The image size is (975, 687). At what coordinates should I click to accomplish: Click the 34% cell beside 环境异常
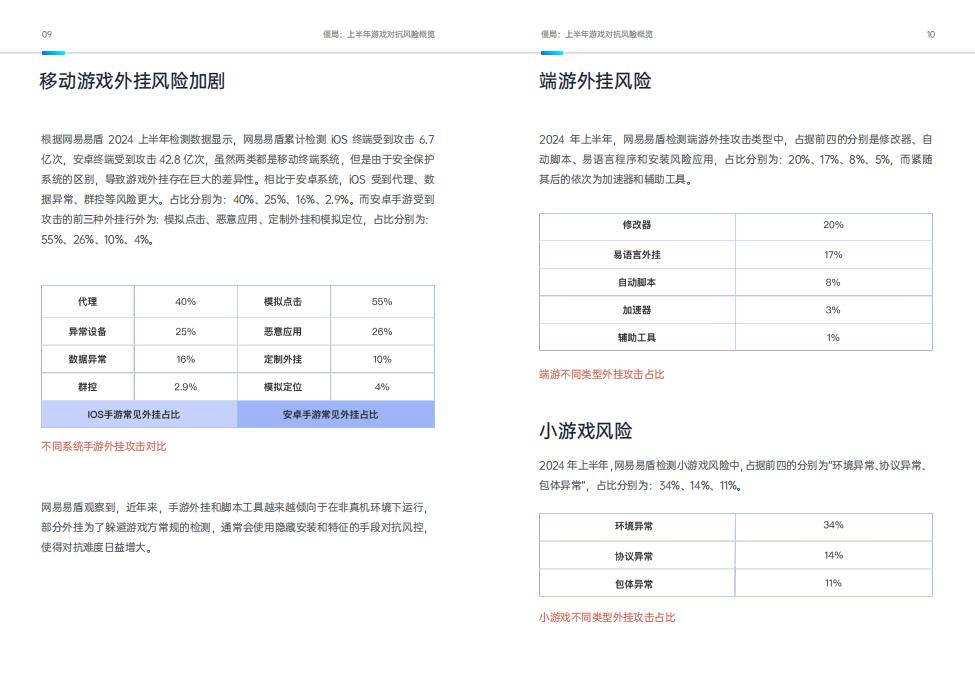833,526
